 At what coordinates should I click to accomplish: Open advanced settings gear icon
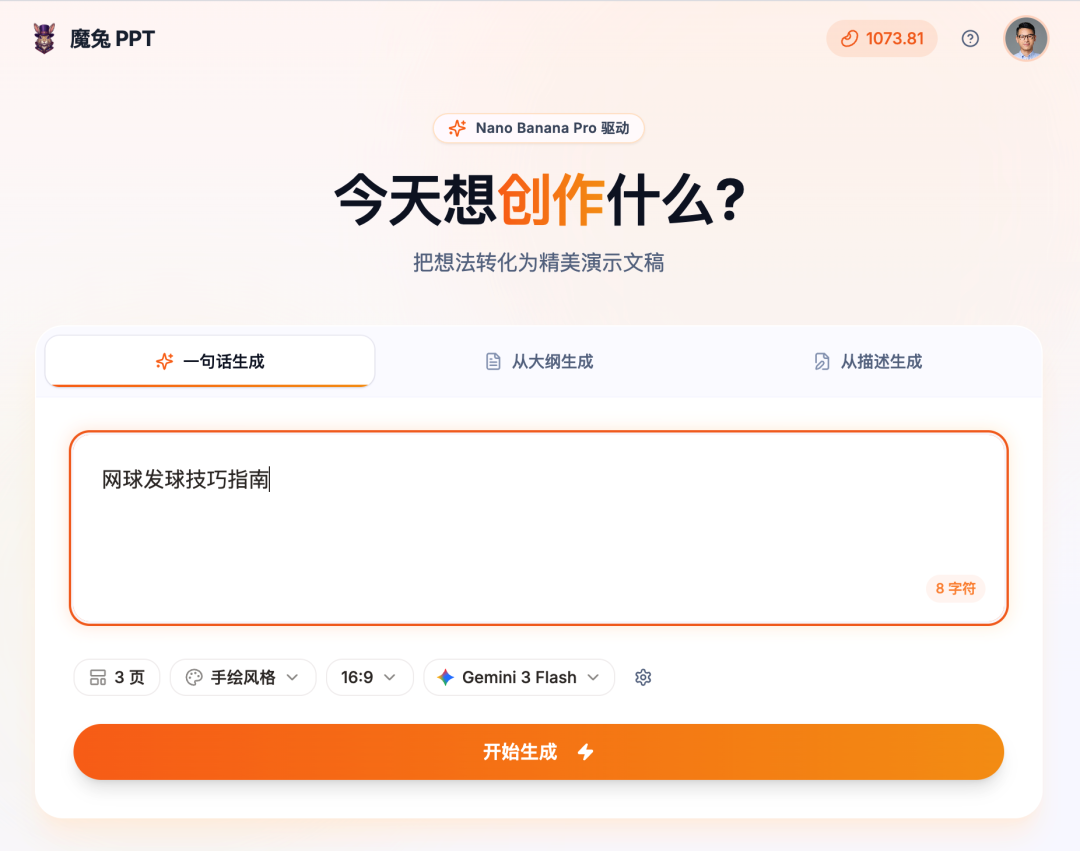point(643,678)
